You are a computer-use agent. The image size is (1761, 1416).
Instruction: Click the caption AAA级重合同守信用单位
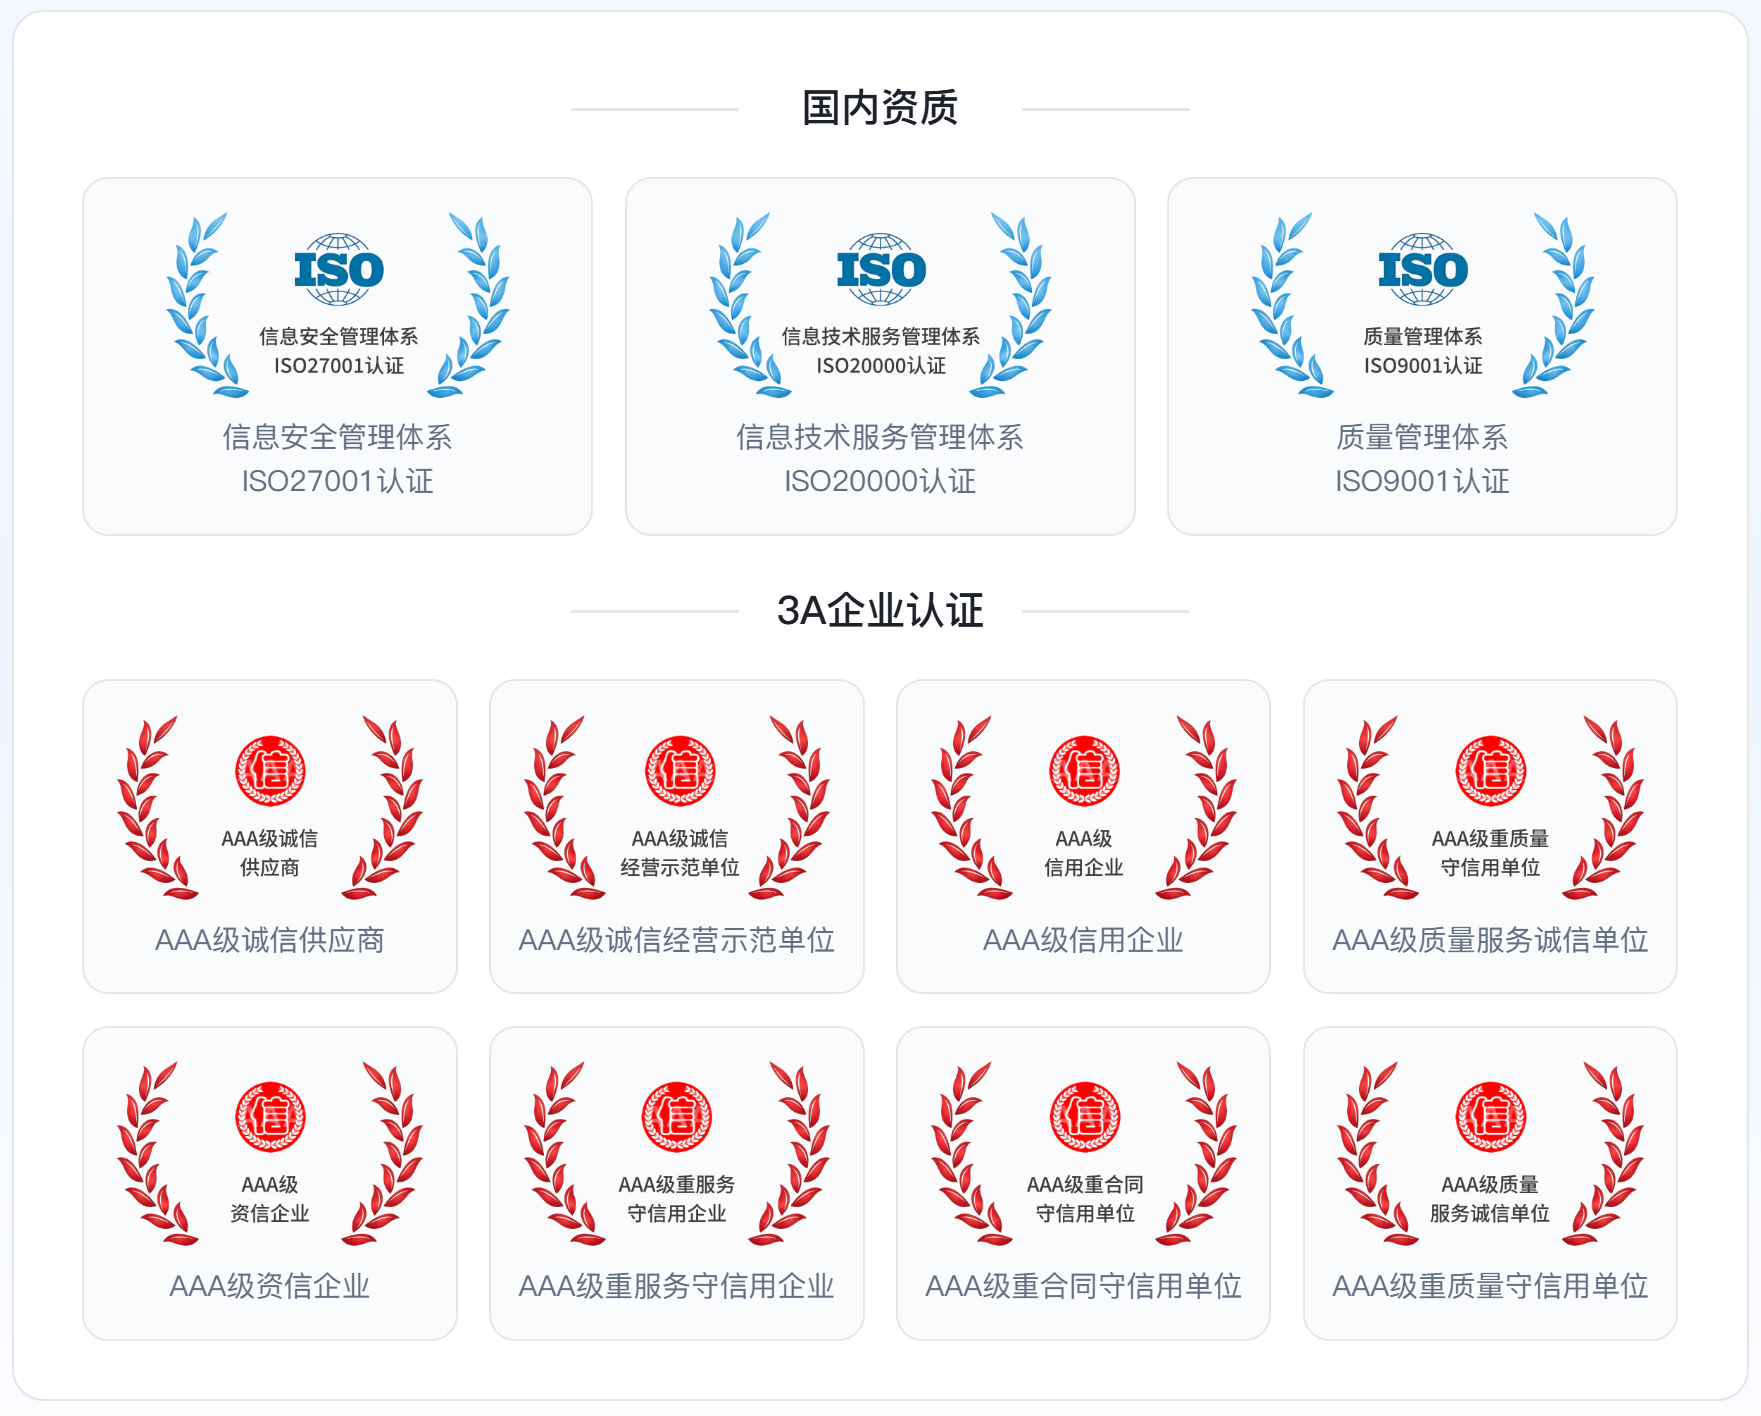(x=1083, y=1286)
